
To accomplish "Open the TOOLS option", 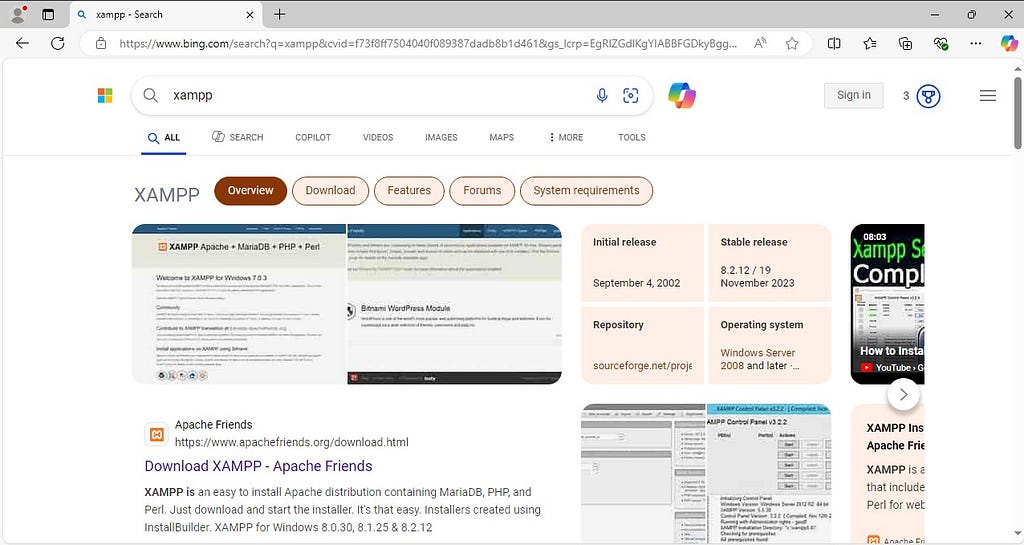I will click(632, 137).
